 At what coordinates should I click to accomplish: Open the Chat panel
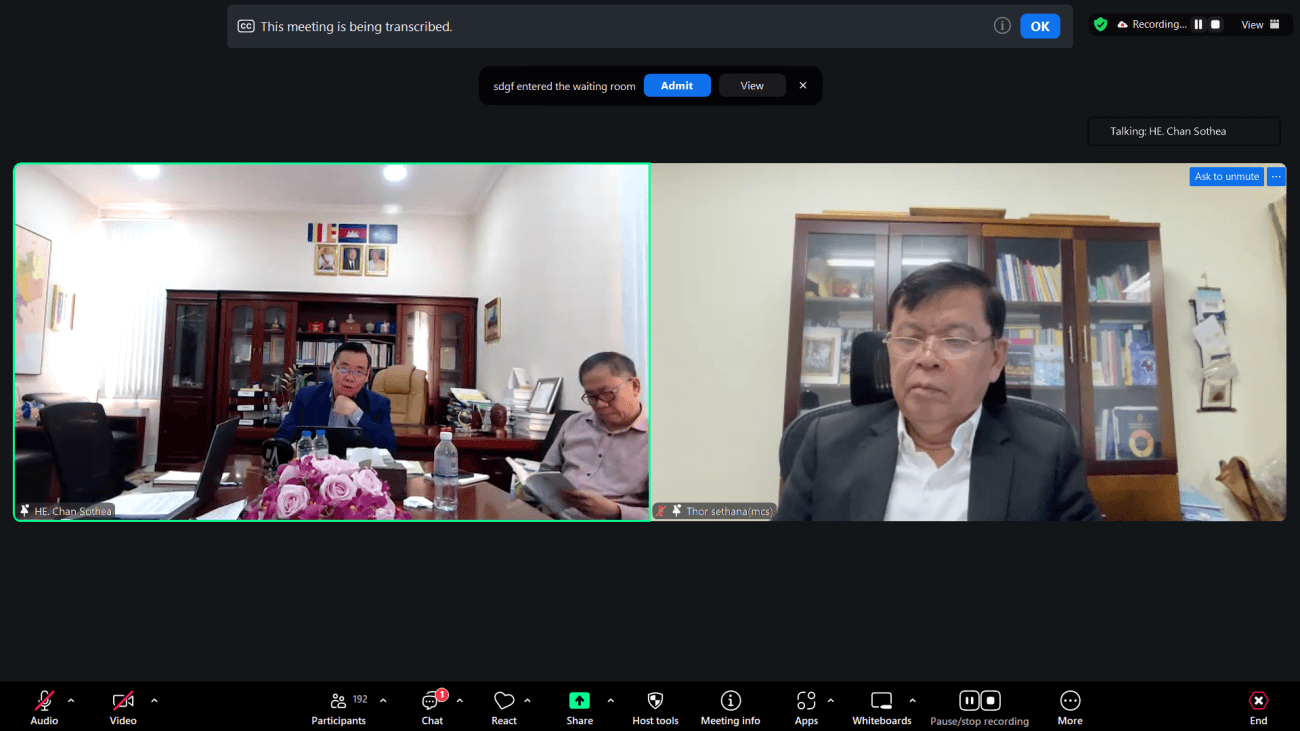432,707
